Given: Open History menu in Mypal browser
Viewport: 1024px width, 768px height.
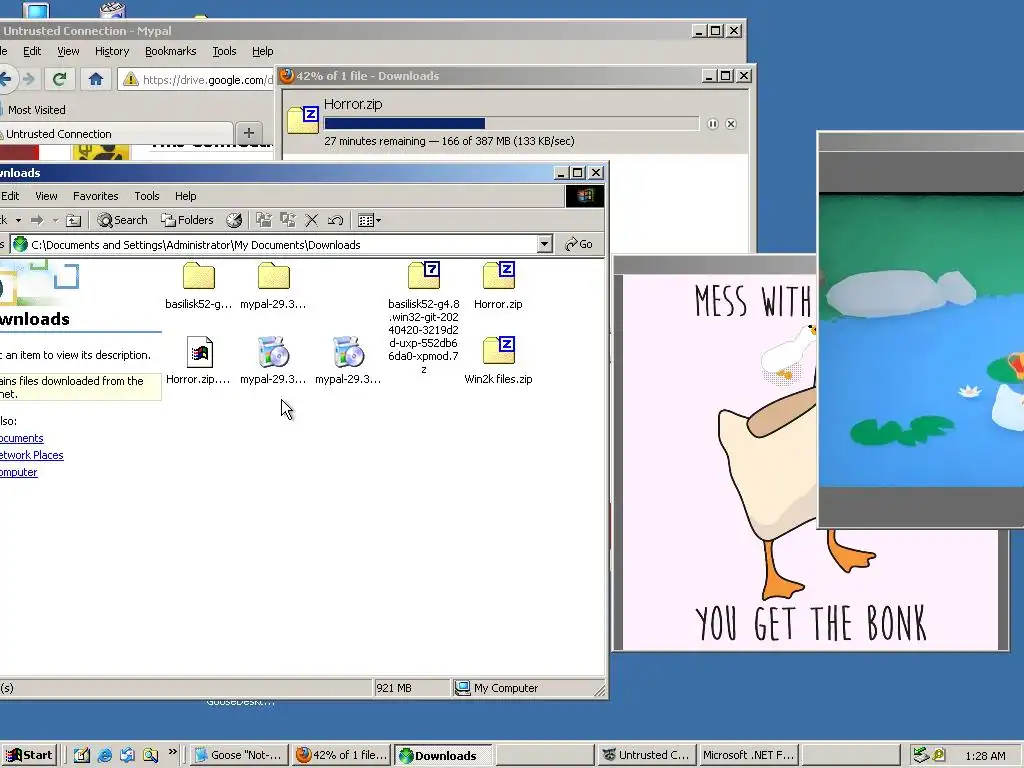Looking at the screenshot, I should [112, 51].
